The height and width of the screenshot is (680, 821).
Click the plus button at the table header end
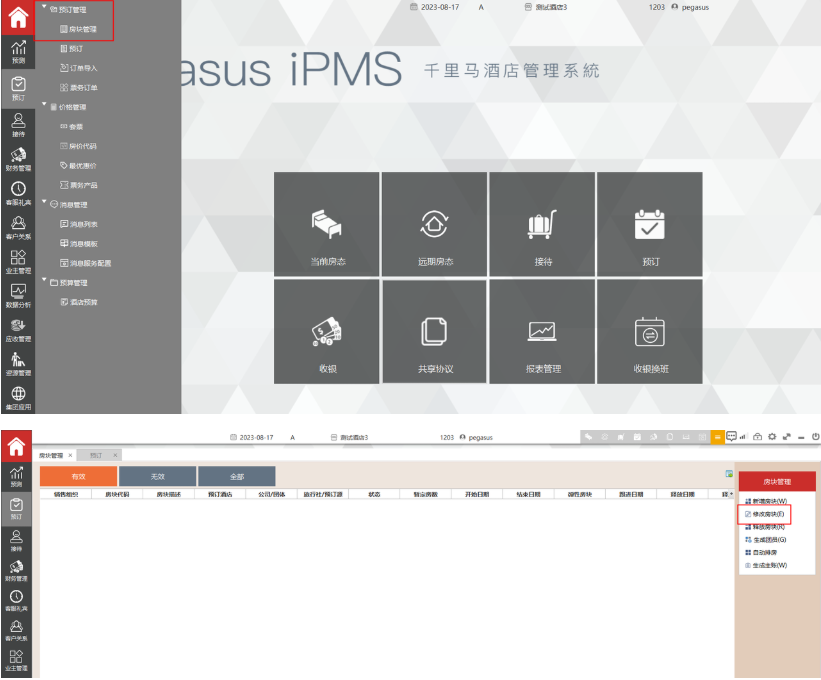coord(731,494)
